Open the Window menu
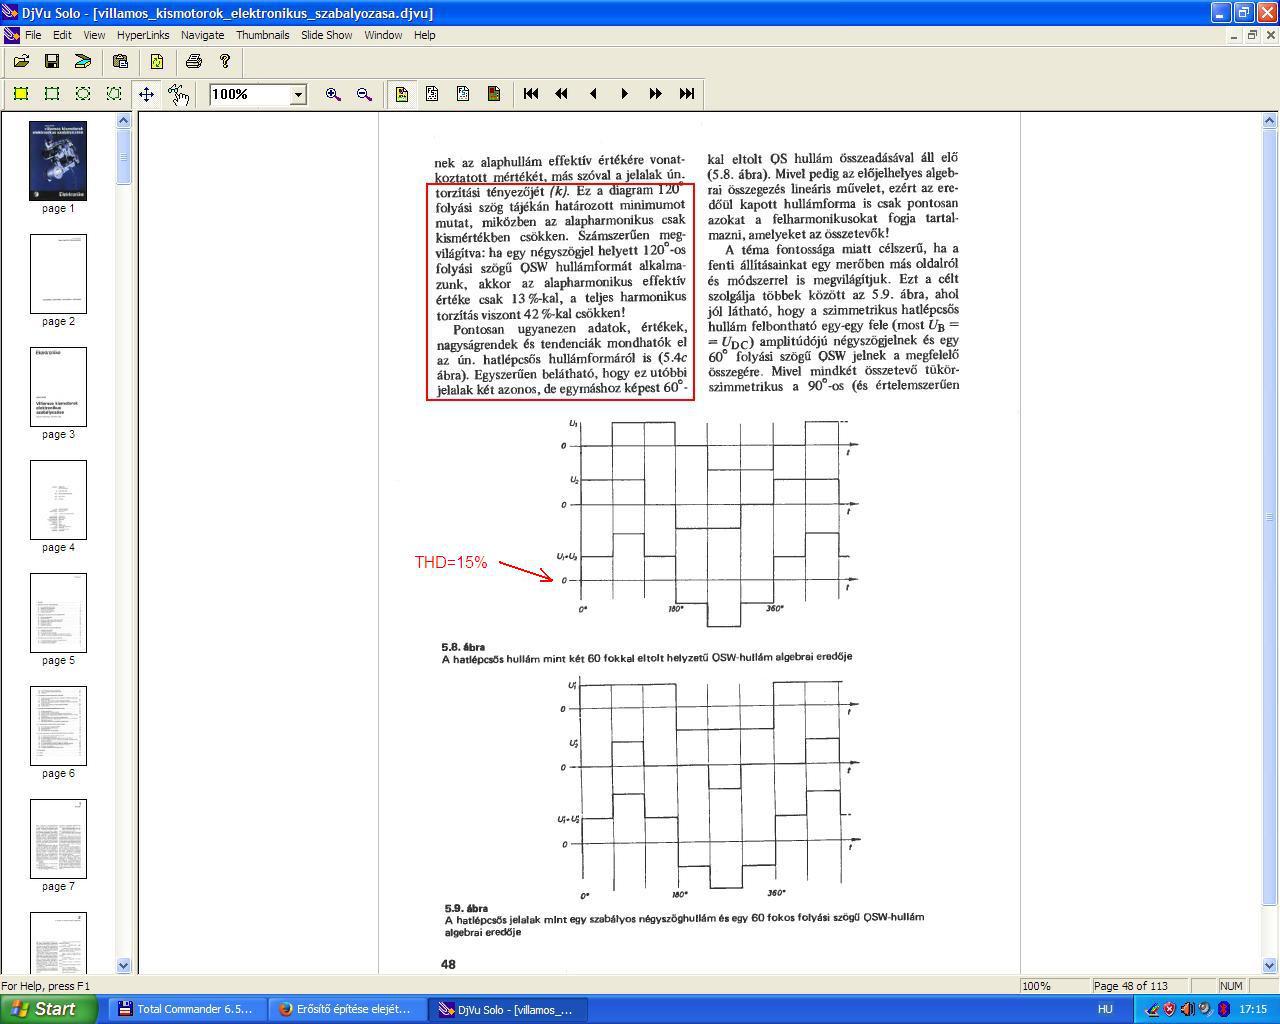 pyautogui.click(x=383, y=35)
